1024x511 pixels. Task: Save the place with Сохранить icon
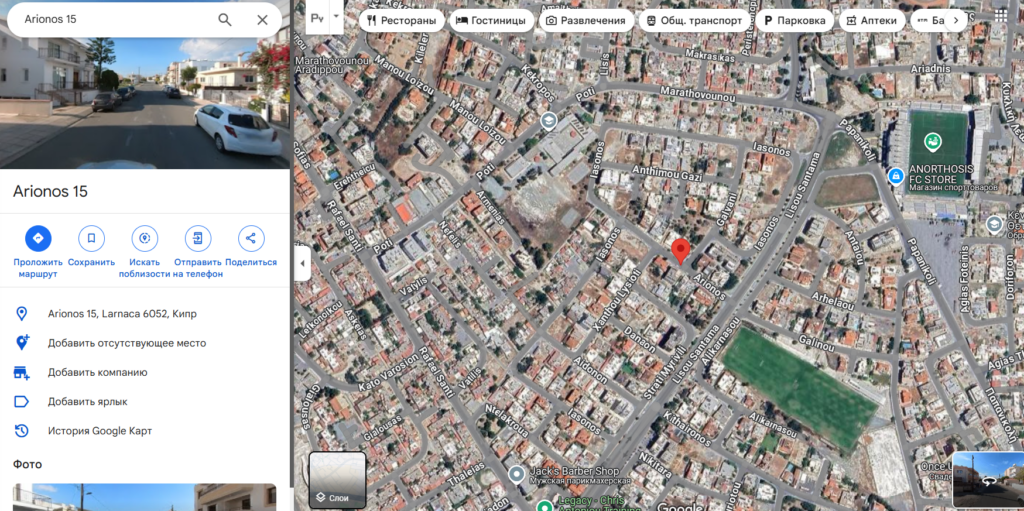click(91, 238)
